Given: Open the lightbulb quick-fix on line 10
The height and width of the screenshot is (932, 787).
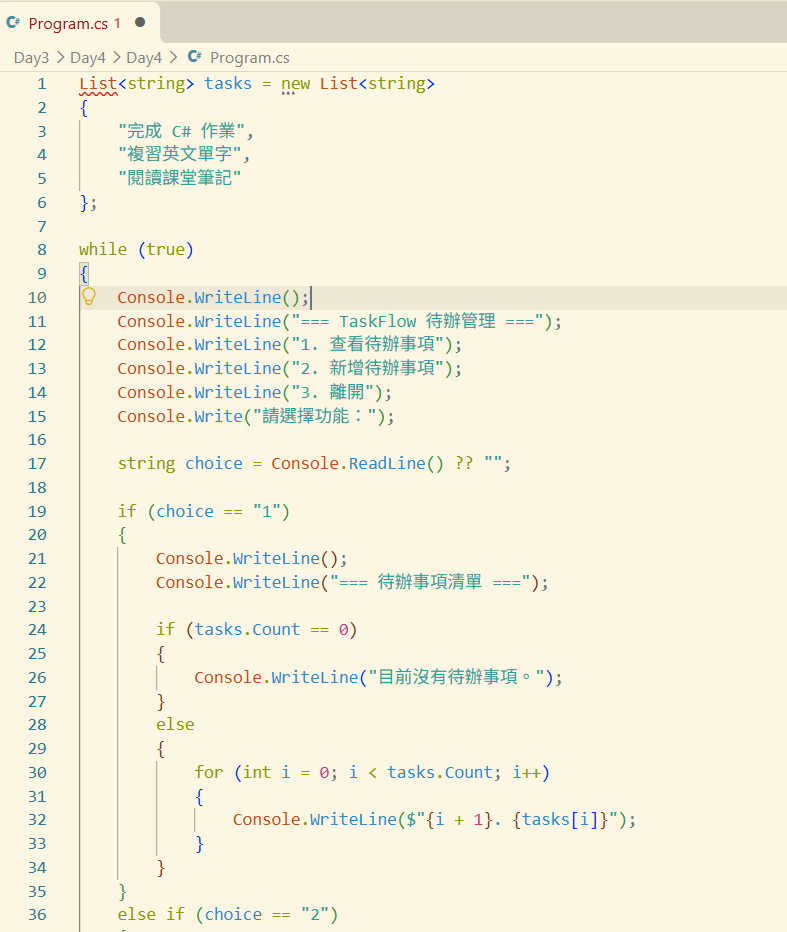Looking at the screenshot, I should click(x=89, y=297).
